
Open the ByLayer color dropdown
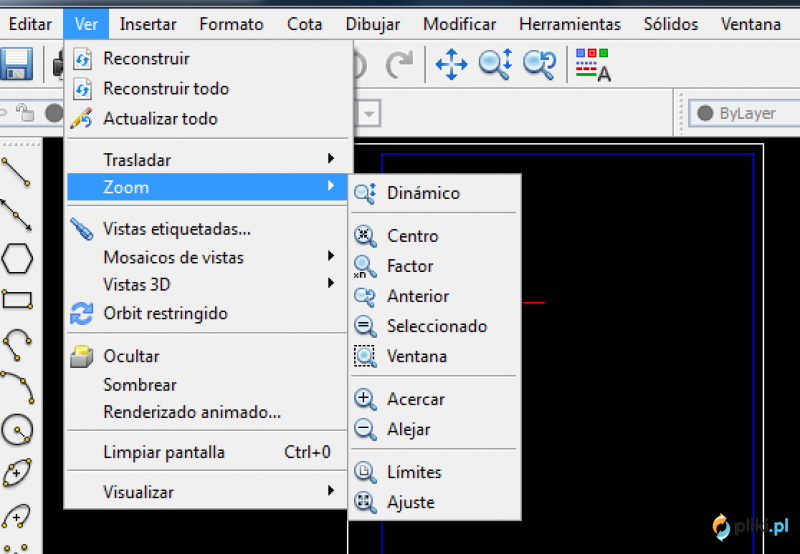click(744, 113)
